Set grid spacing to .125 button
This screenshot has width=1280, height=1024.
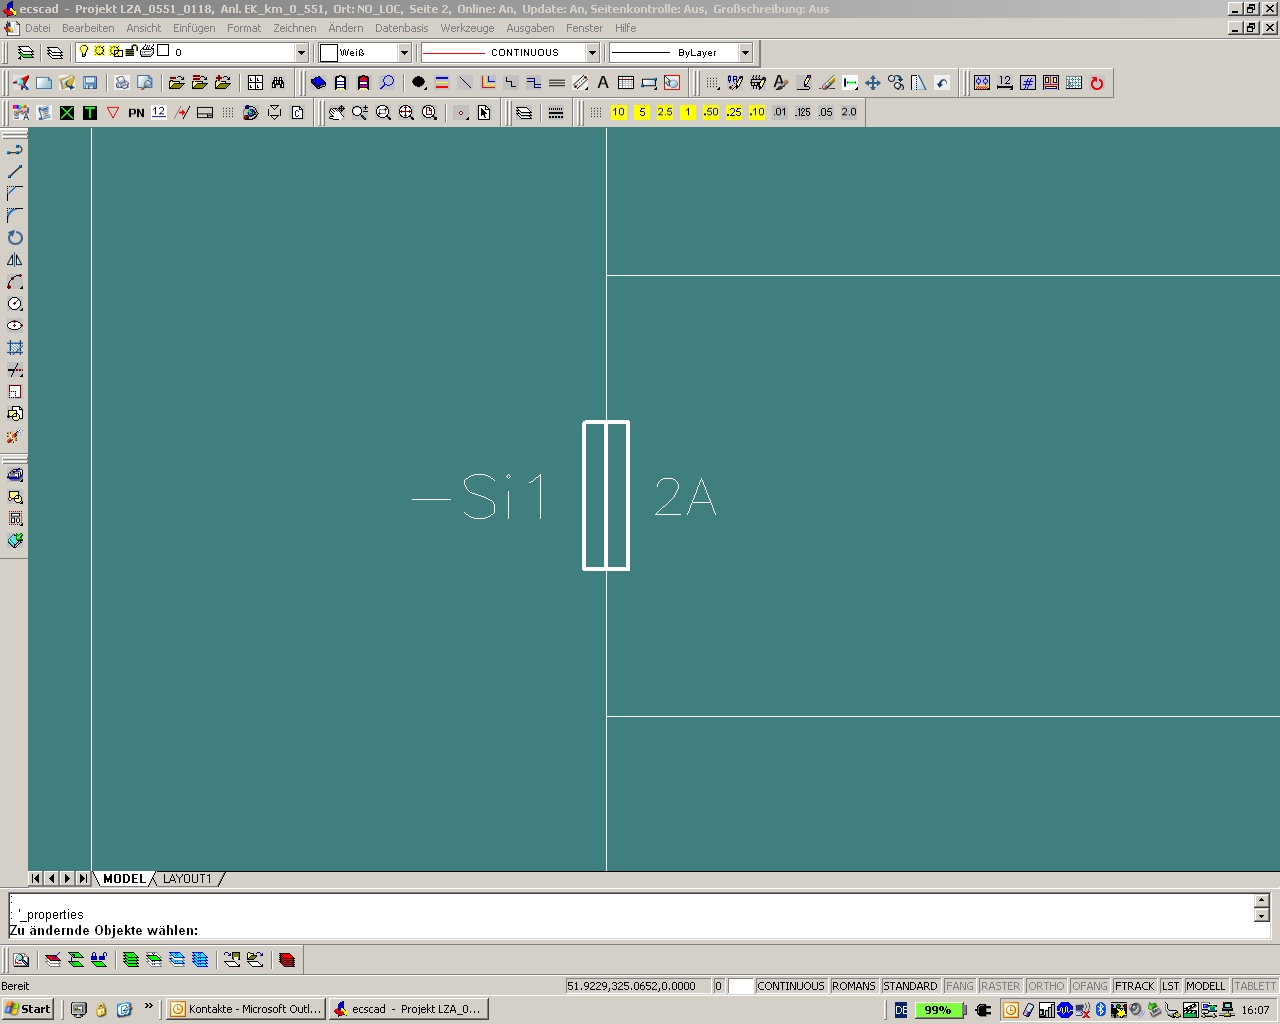coord(803,113)
